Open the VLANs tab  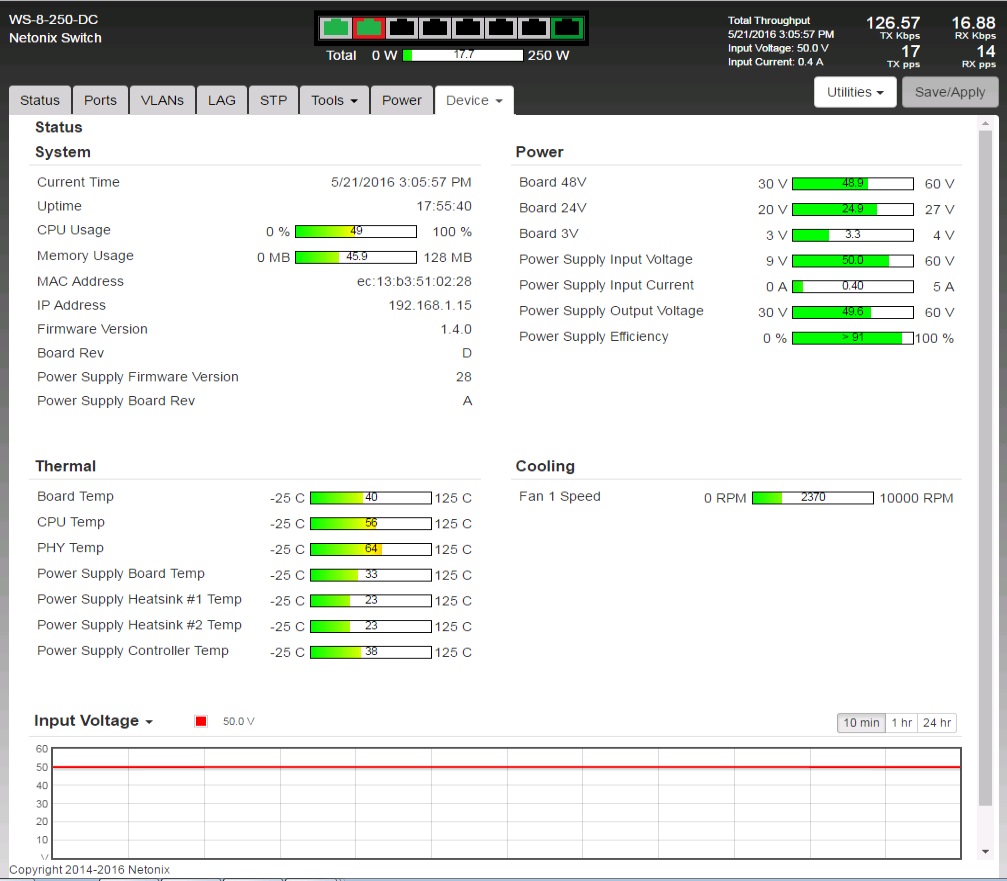click(x=162, y=100)
